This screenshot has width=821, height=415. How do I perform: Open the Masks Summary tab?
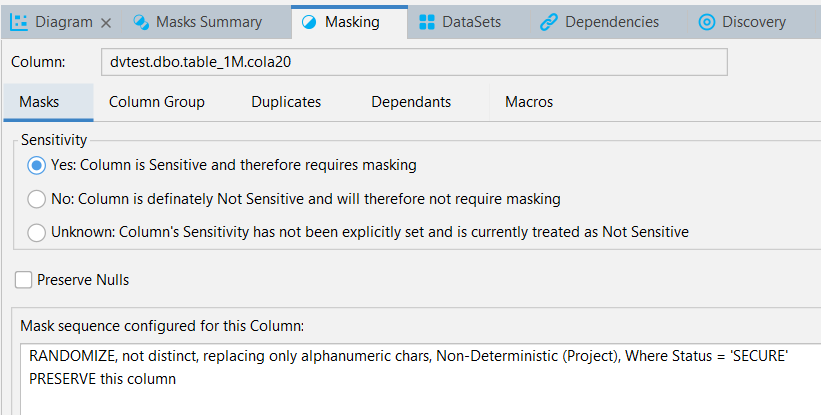tap(206, 22)
